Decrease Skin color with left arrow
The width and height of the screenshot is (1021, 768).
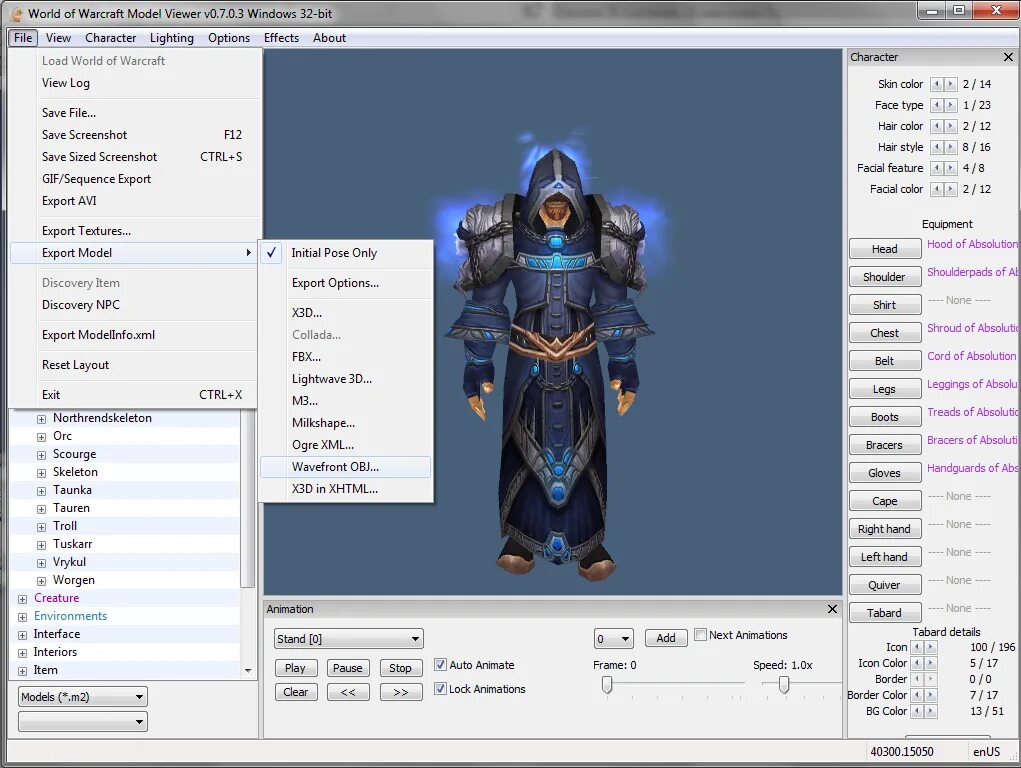click(x=936, y=84)
